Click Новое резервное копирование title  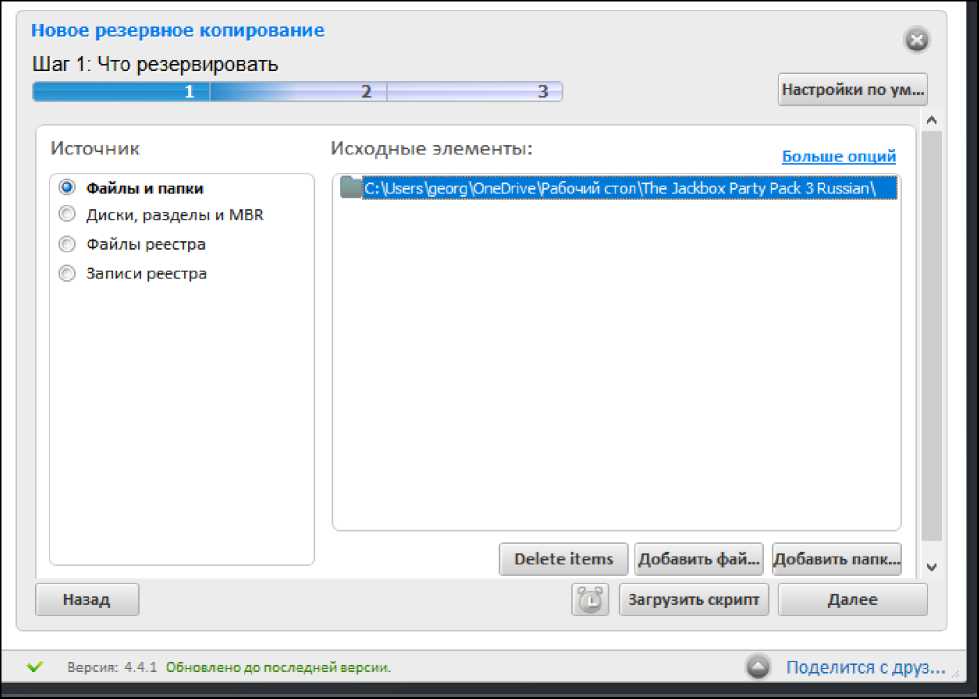178,30
